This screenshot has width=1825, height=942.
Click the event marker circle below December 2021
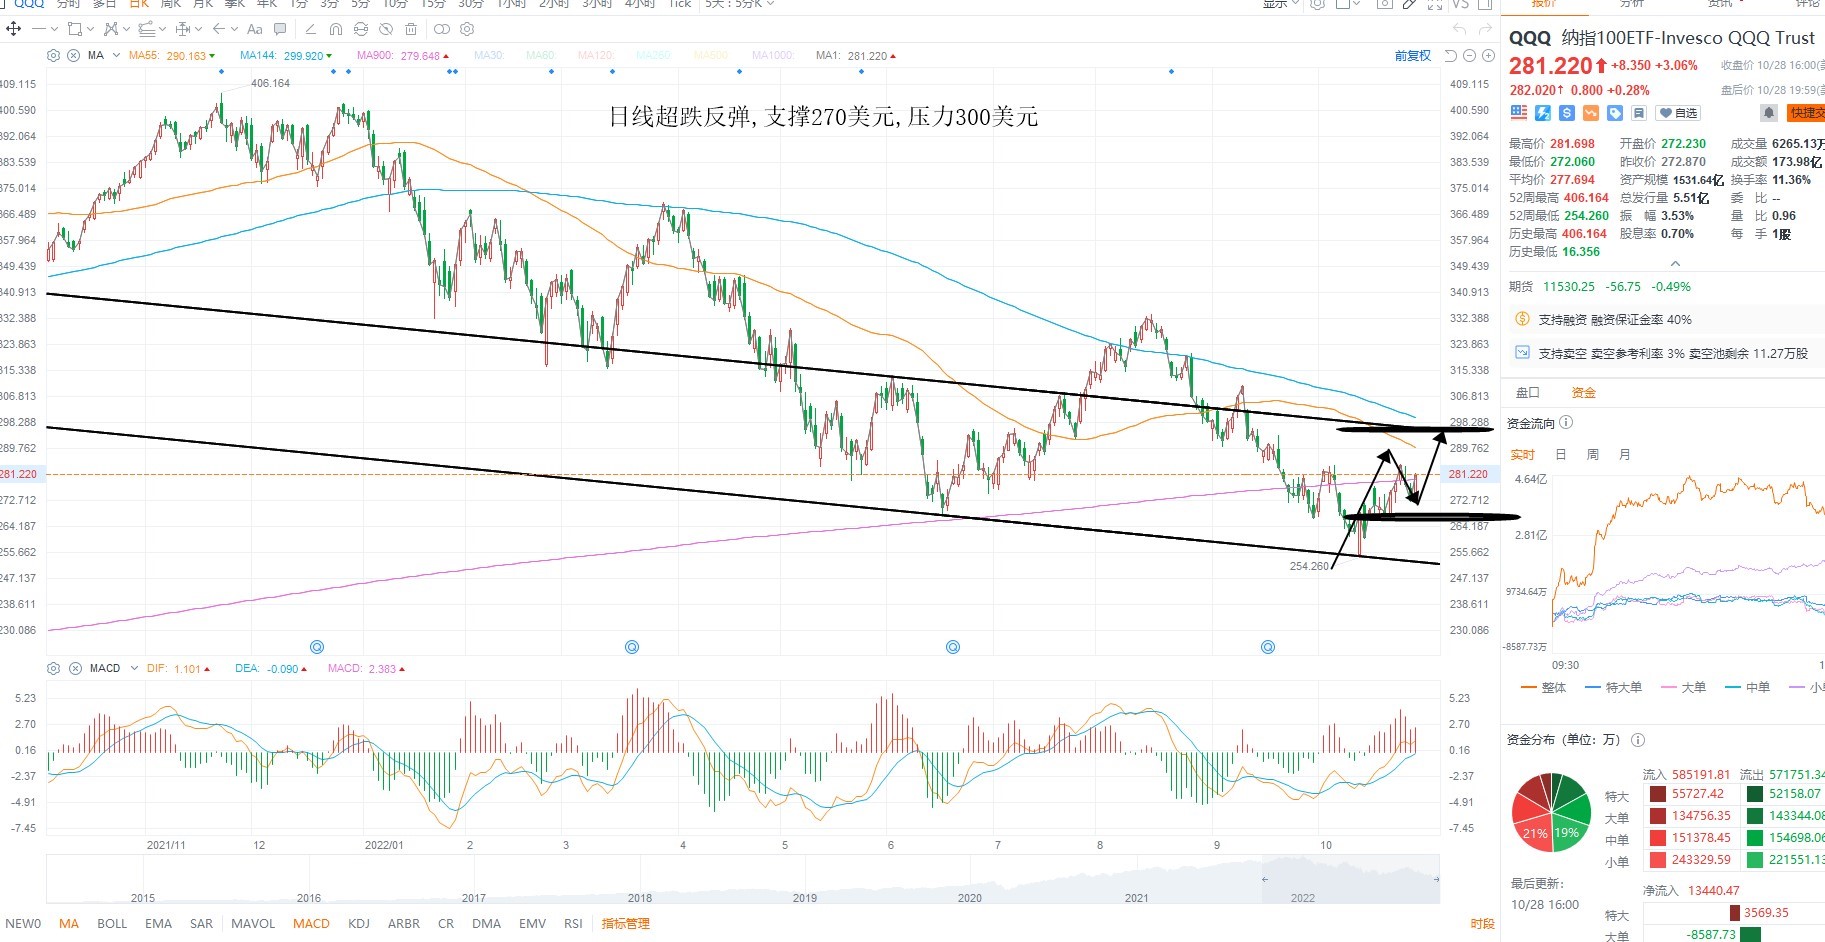click(x=317, y=647)
